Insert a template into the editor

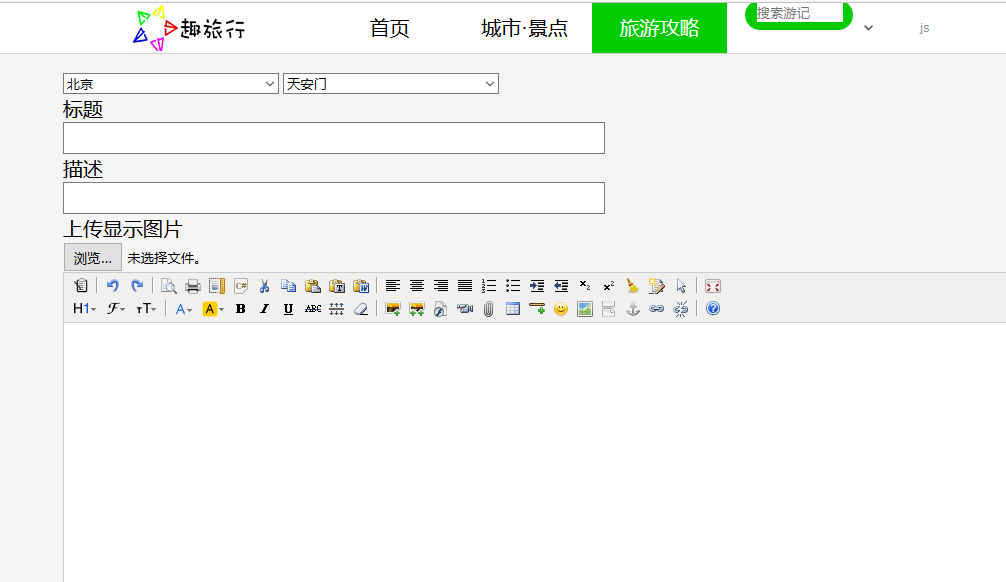[x=217, y=286]
